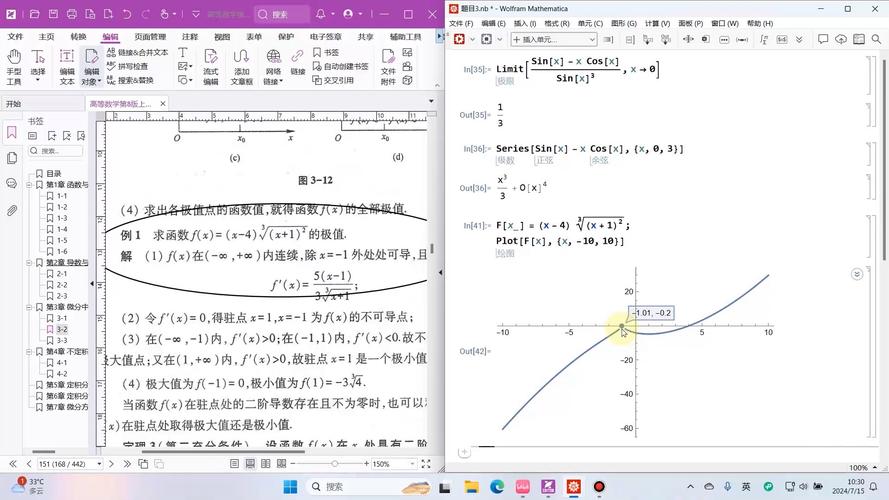Image resolution: width=889 pixels, height=500 pixels.
Task: Open the Select (选择) tool dropdown
Action: pos(38,80)
